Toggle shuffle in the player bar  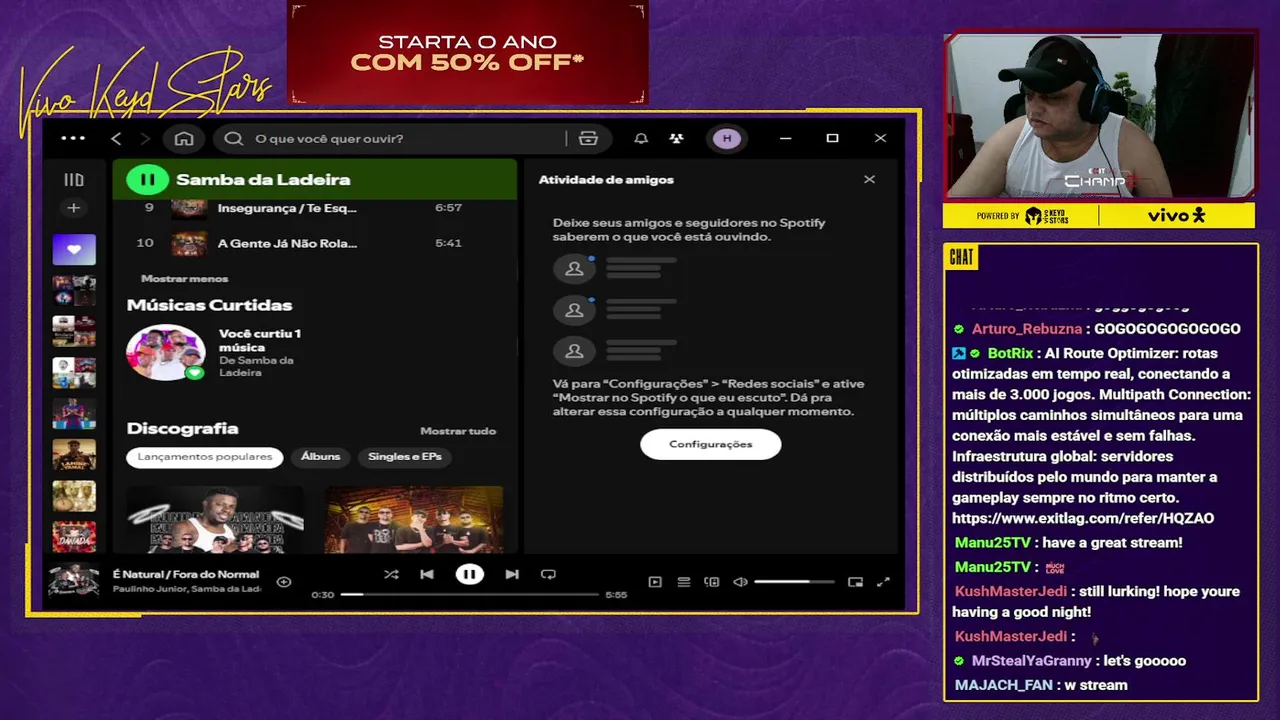point(391,574)
